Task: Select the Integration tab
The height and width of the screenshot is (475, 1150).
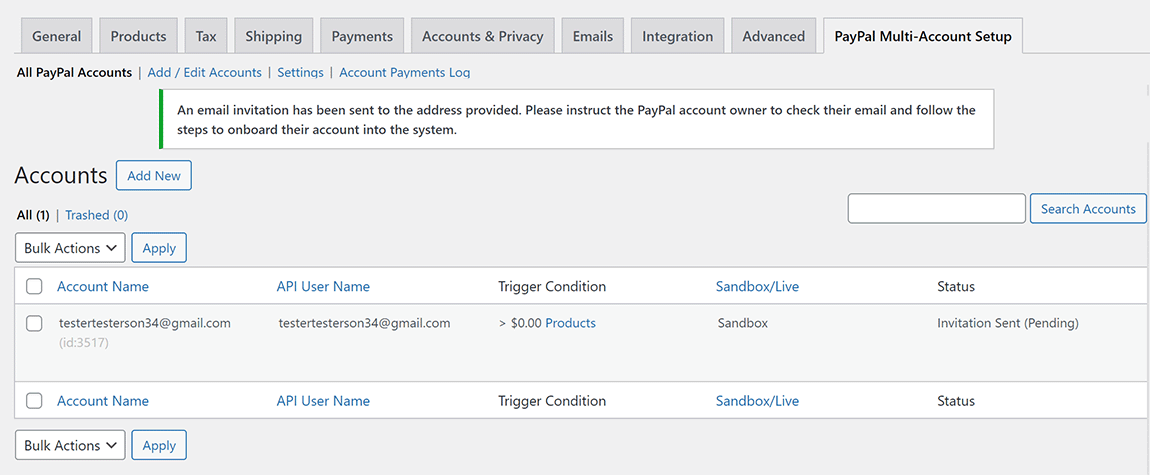Action: pos(678,36)
